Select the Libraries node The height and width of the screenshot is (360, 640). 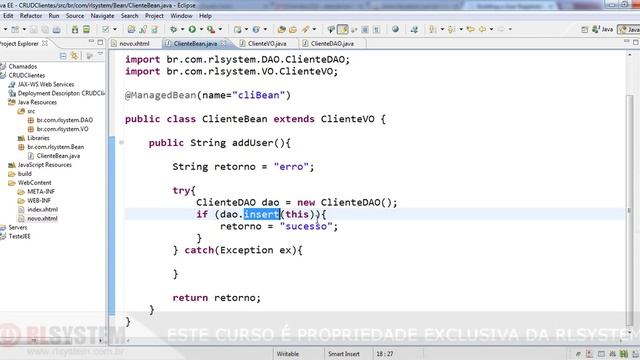38,138
